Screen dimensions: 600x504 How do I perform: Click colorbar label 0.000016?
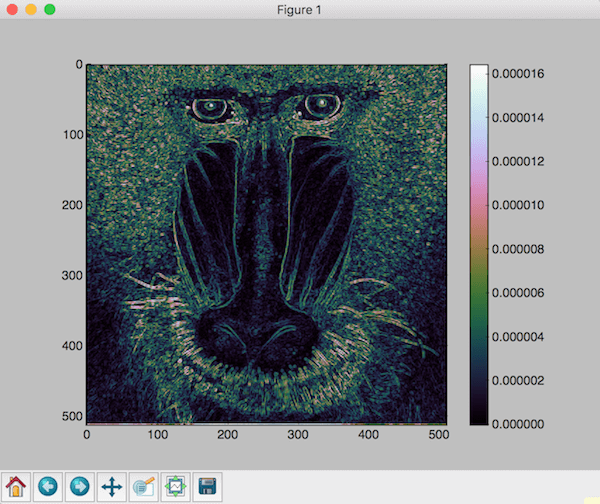pos(518,73)
